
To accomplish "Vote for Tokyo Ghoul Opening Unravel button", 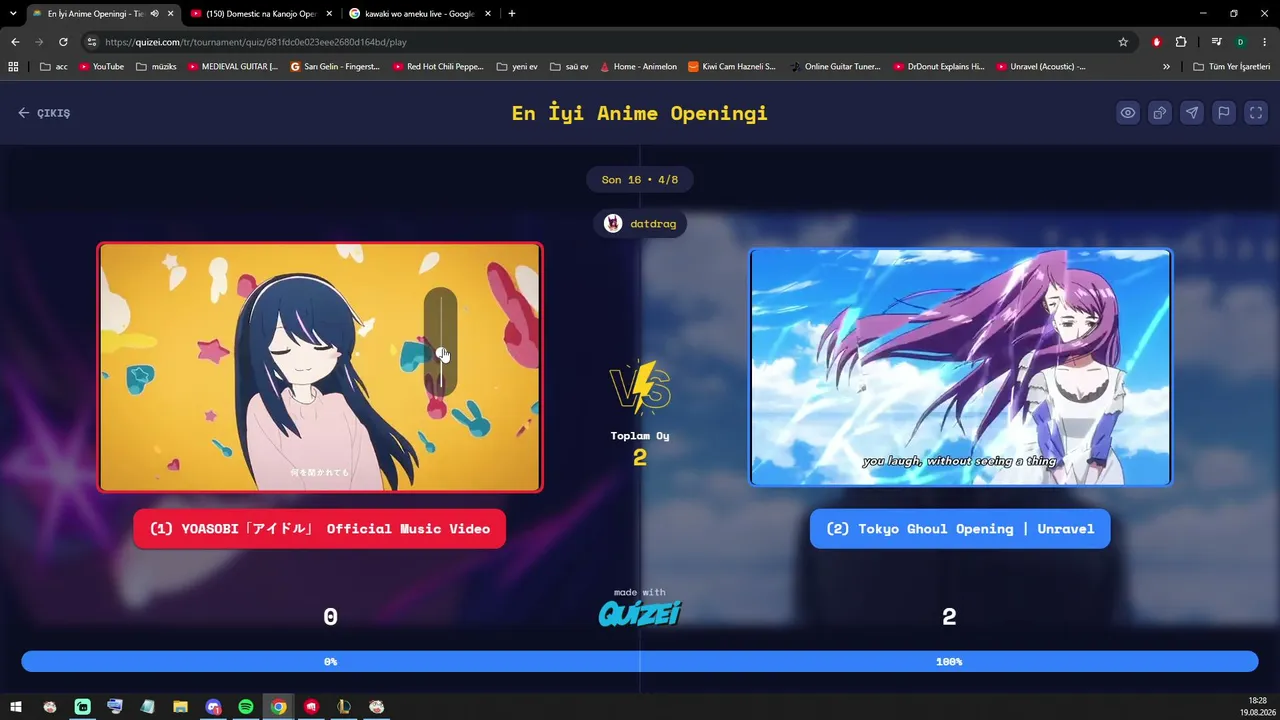I will (x=960, y=529).
